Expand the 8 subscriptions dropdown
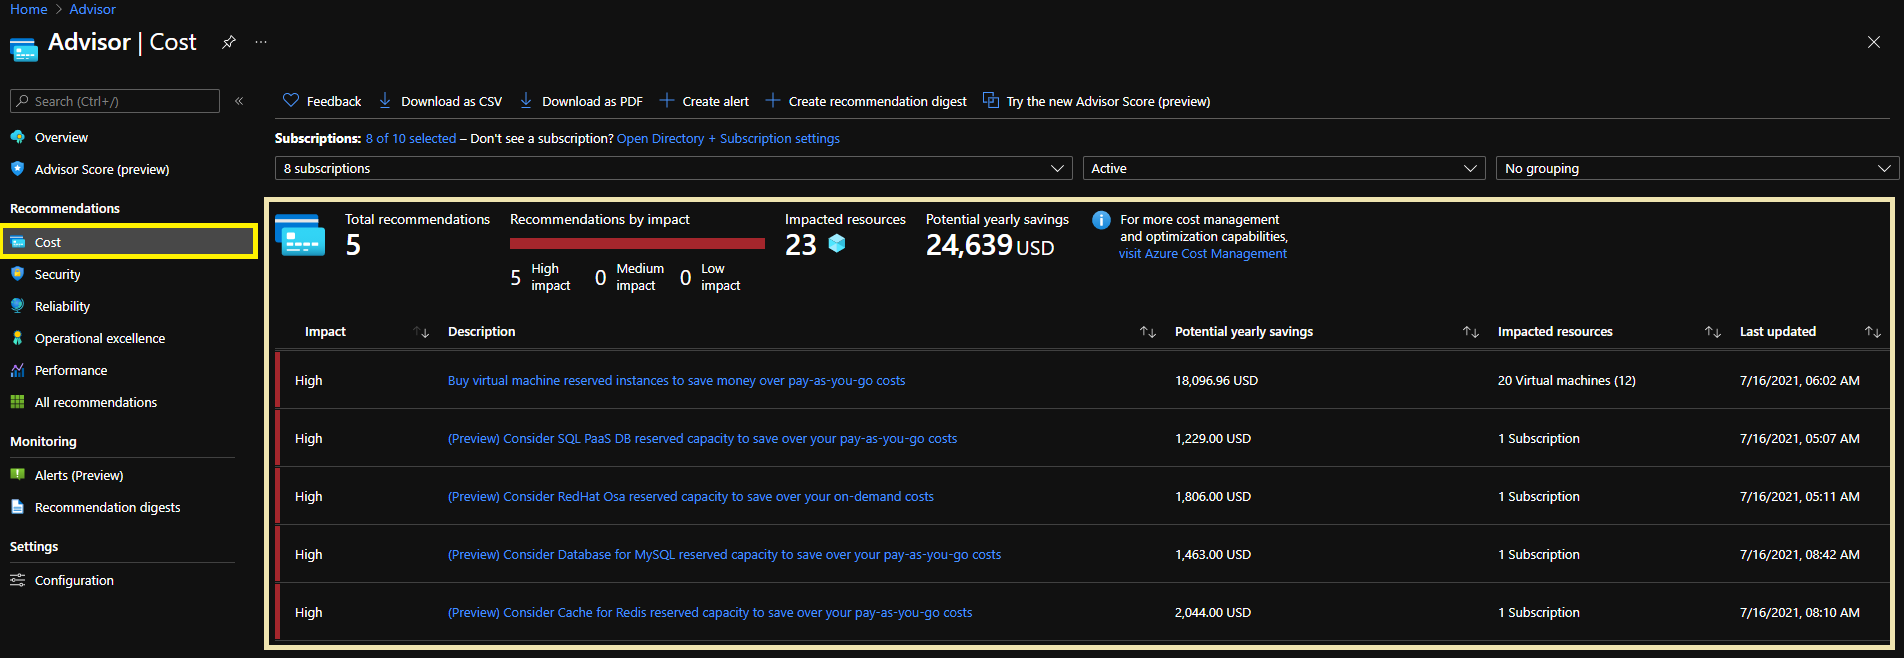 [674, 168]
